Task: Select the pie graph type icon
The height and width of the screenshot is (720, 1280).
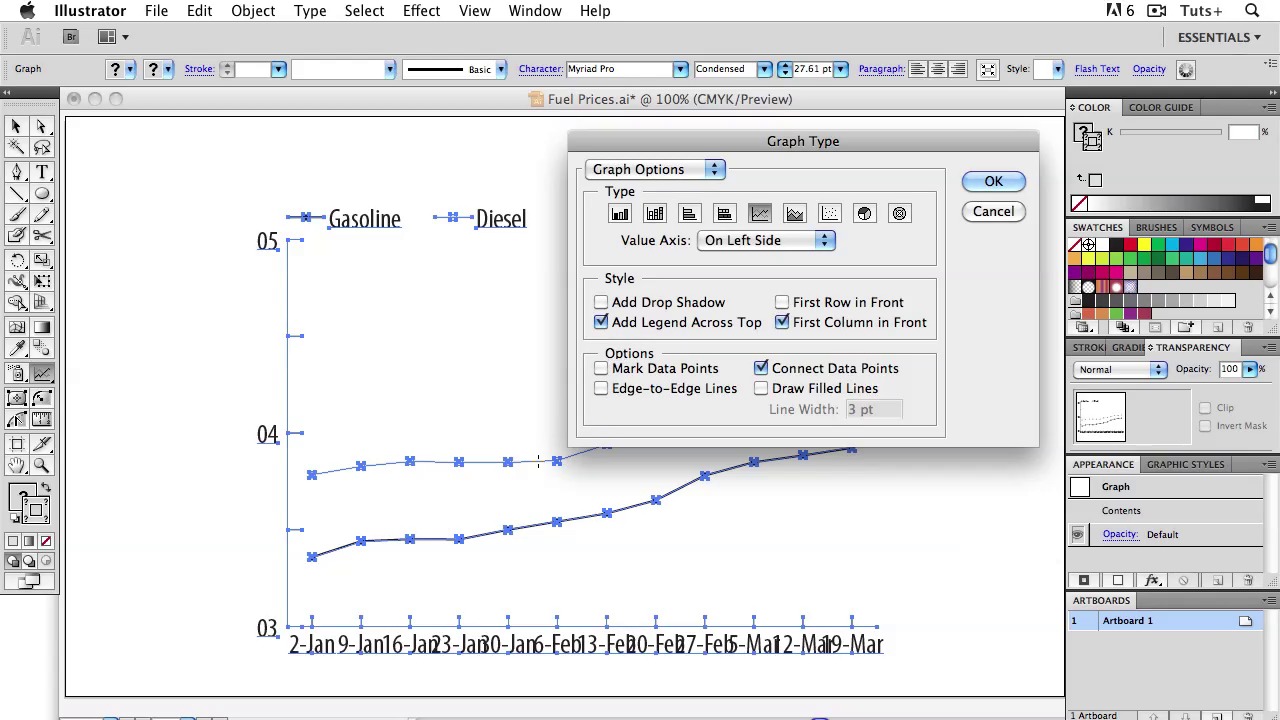Action: [865, 214]
